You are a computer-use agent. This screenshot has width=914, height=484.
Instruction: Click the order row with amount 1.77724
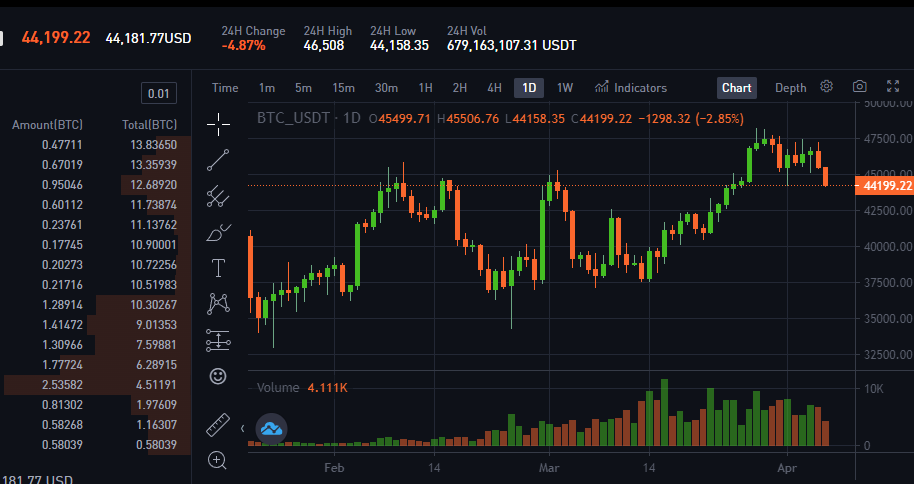[x=97, y=365]
